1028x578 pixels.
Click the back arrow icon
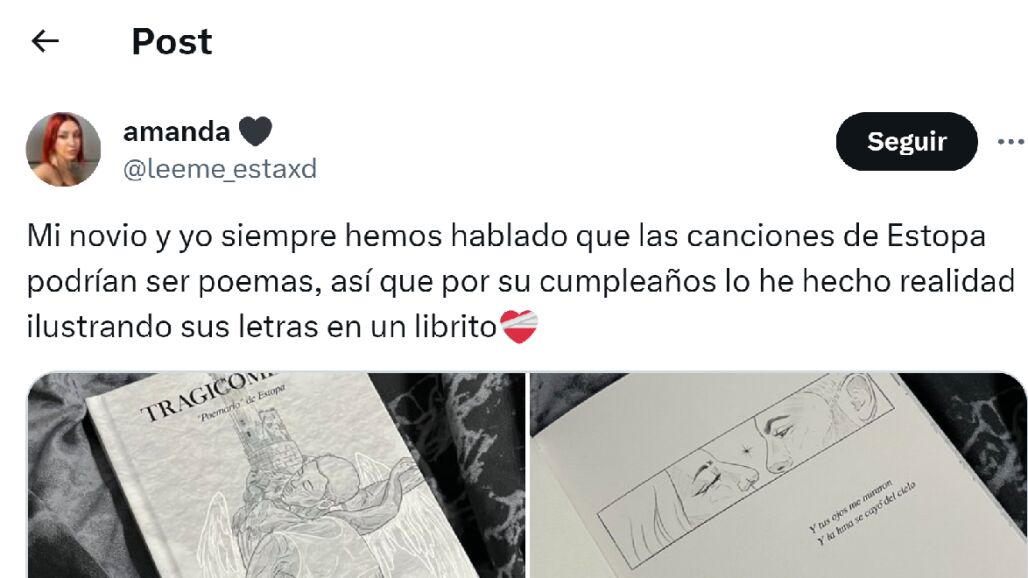pyautogui.click(x=45, y=41)
